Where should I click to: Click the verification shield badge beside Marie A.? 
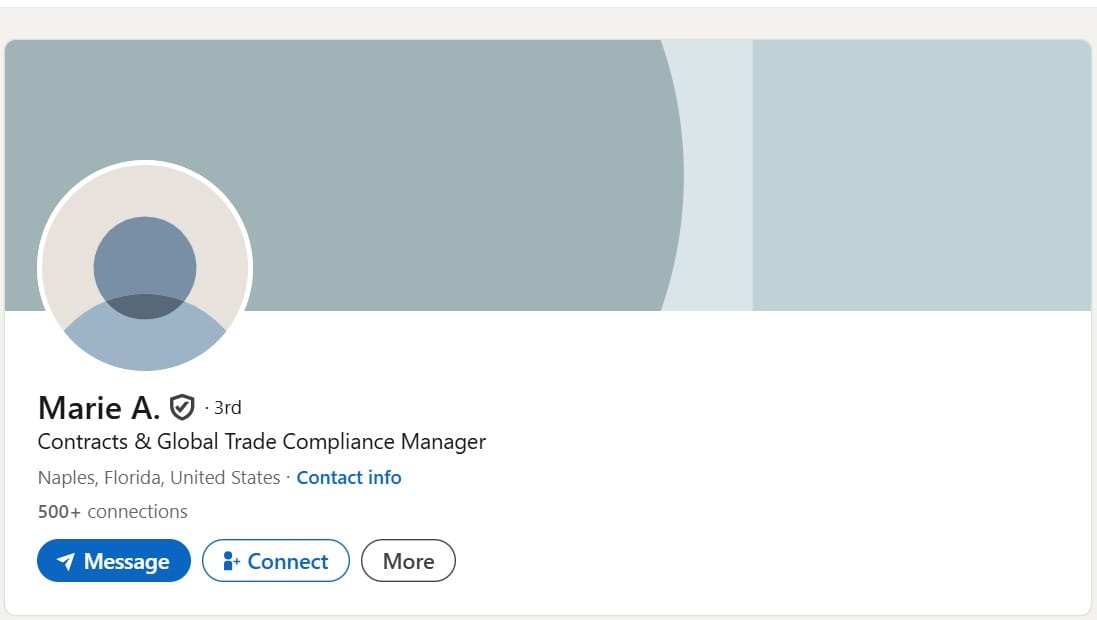pos(182,407)
